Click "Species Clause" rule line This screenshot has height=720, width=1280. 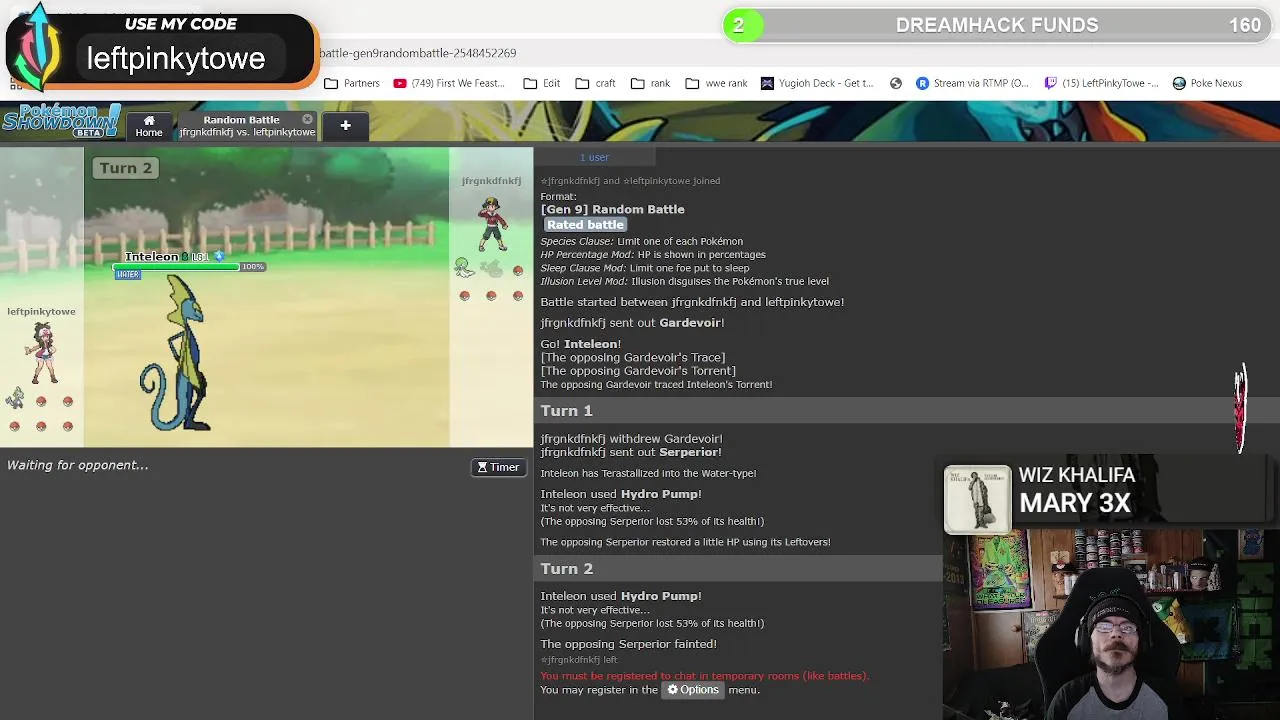[x=642, y=241]
